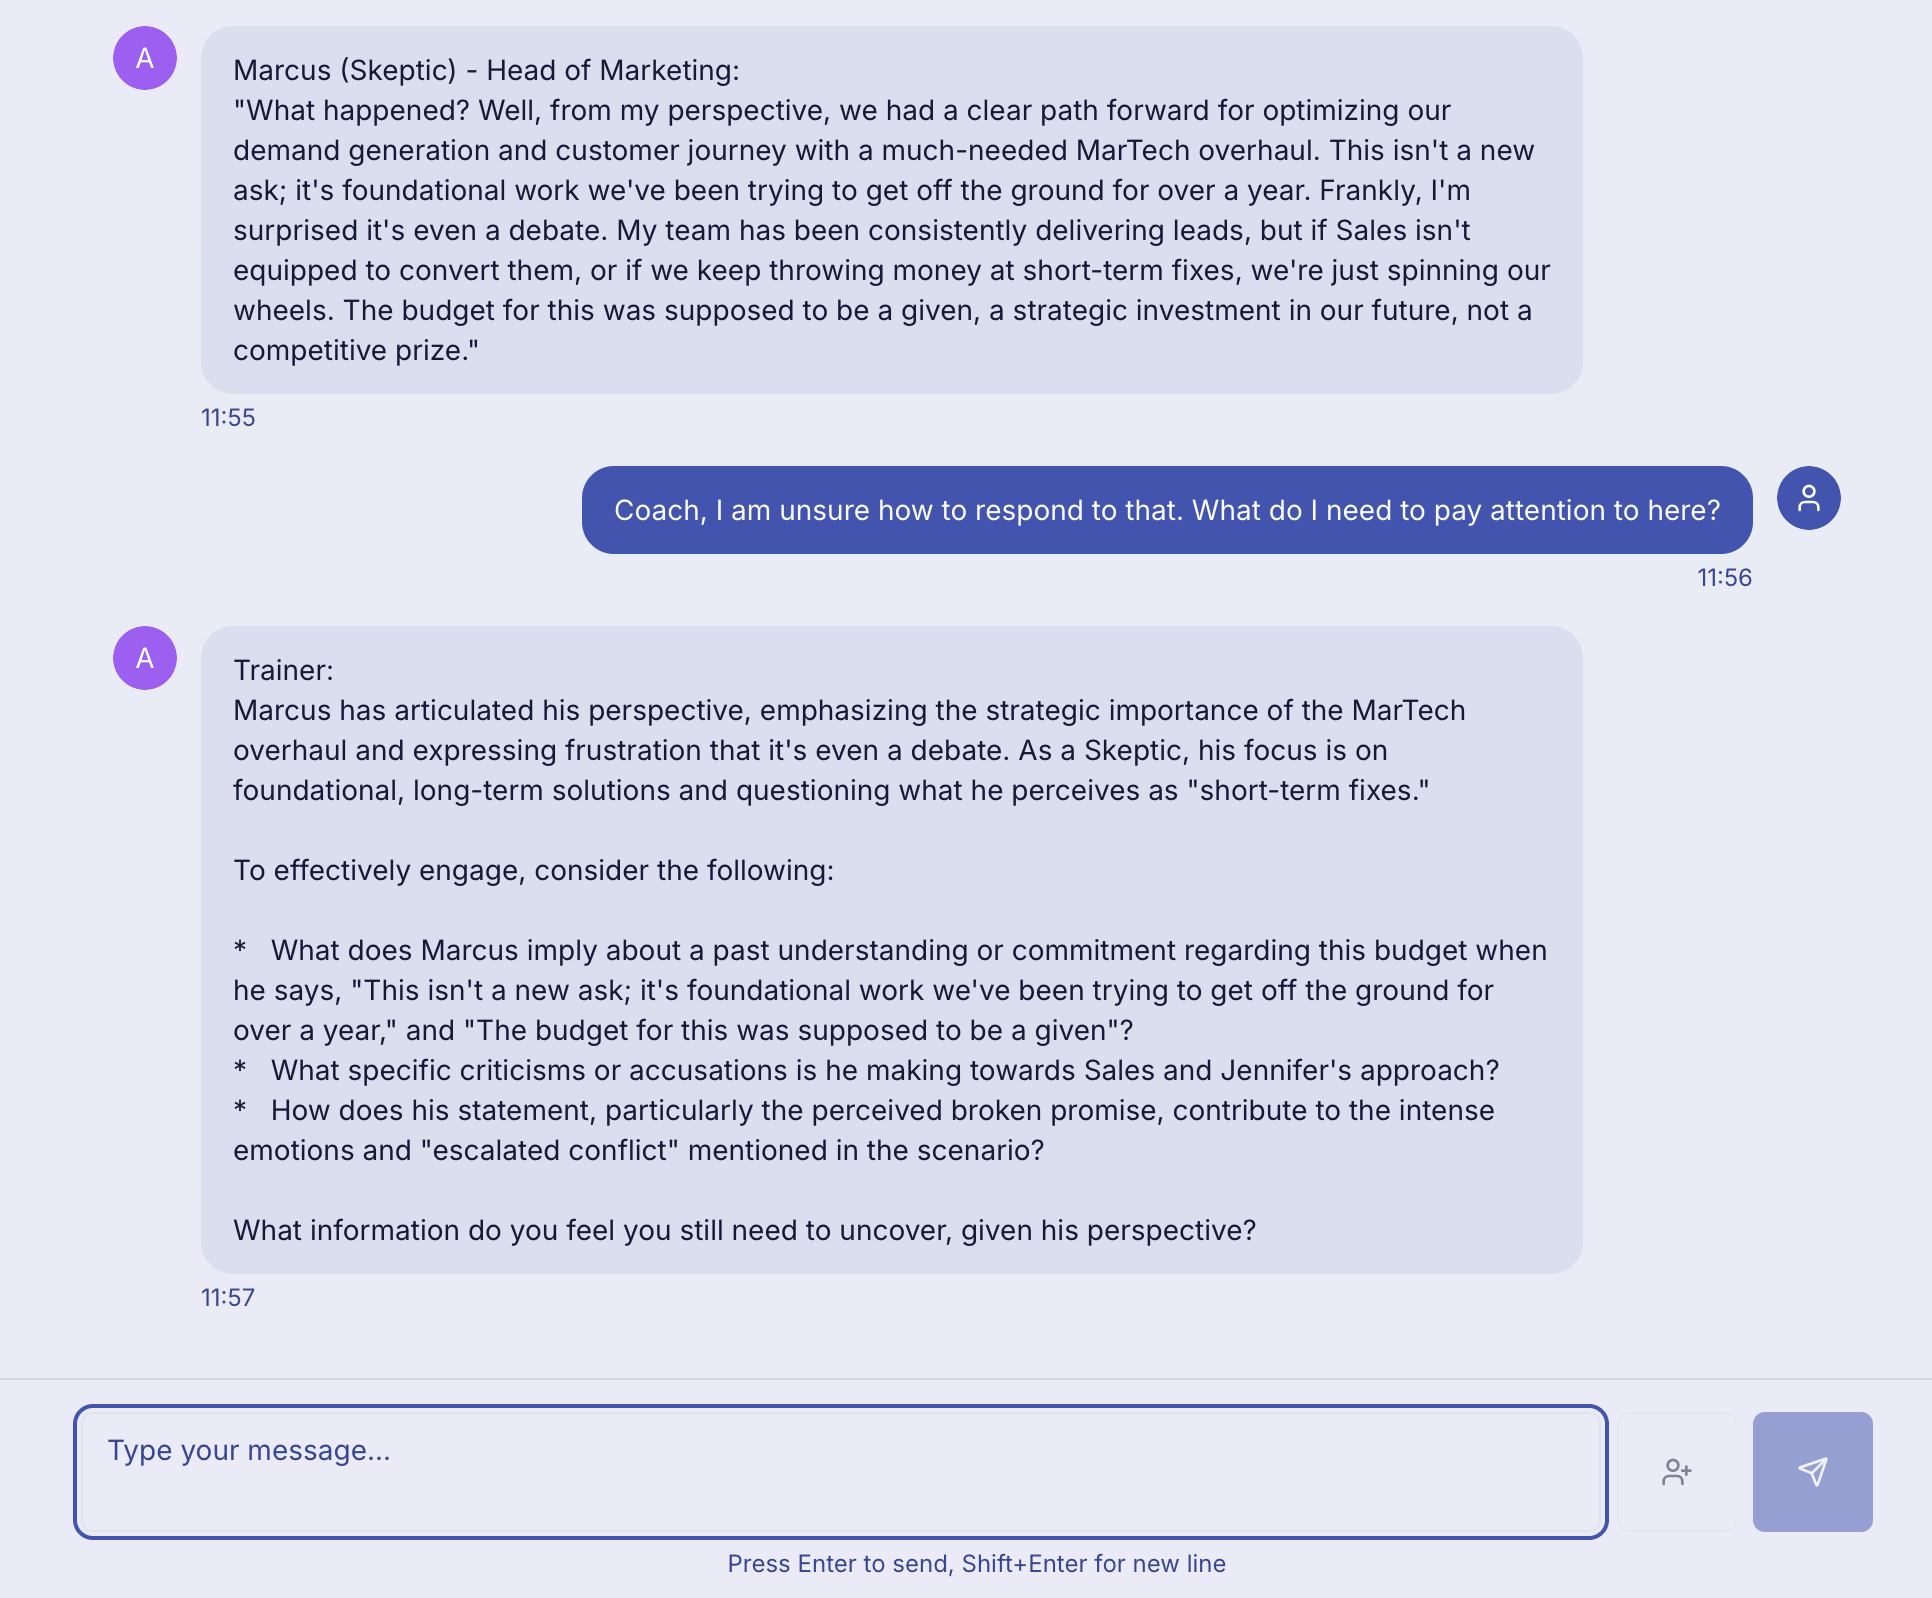Click the Press Enter to send helper text
1932x1598 pixels.
(976, 1564)
